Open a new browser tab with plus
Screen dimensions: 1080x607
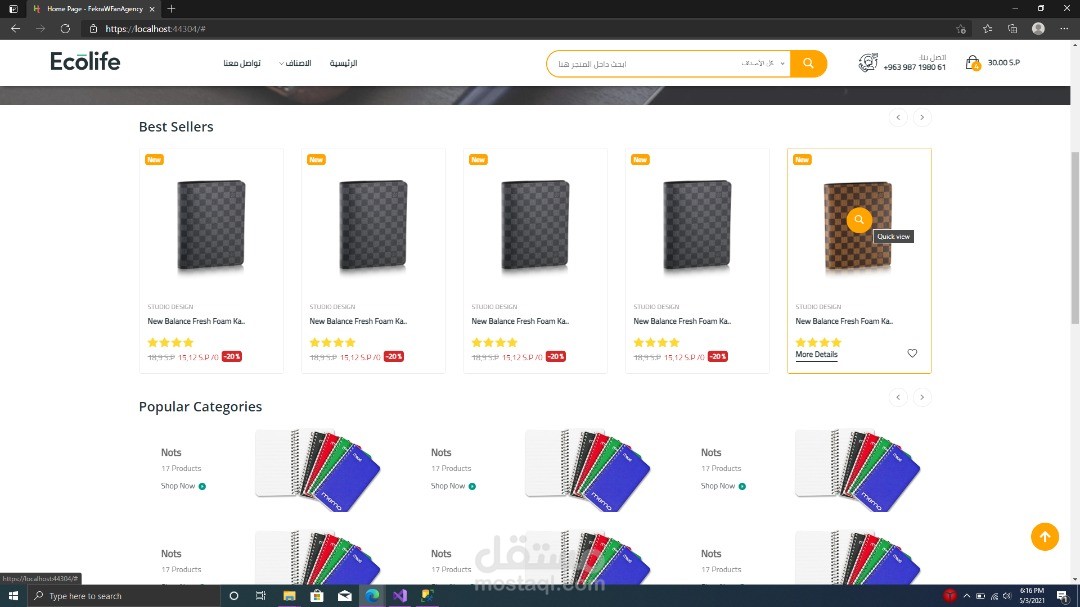coord(171,8)
